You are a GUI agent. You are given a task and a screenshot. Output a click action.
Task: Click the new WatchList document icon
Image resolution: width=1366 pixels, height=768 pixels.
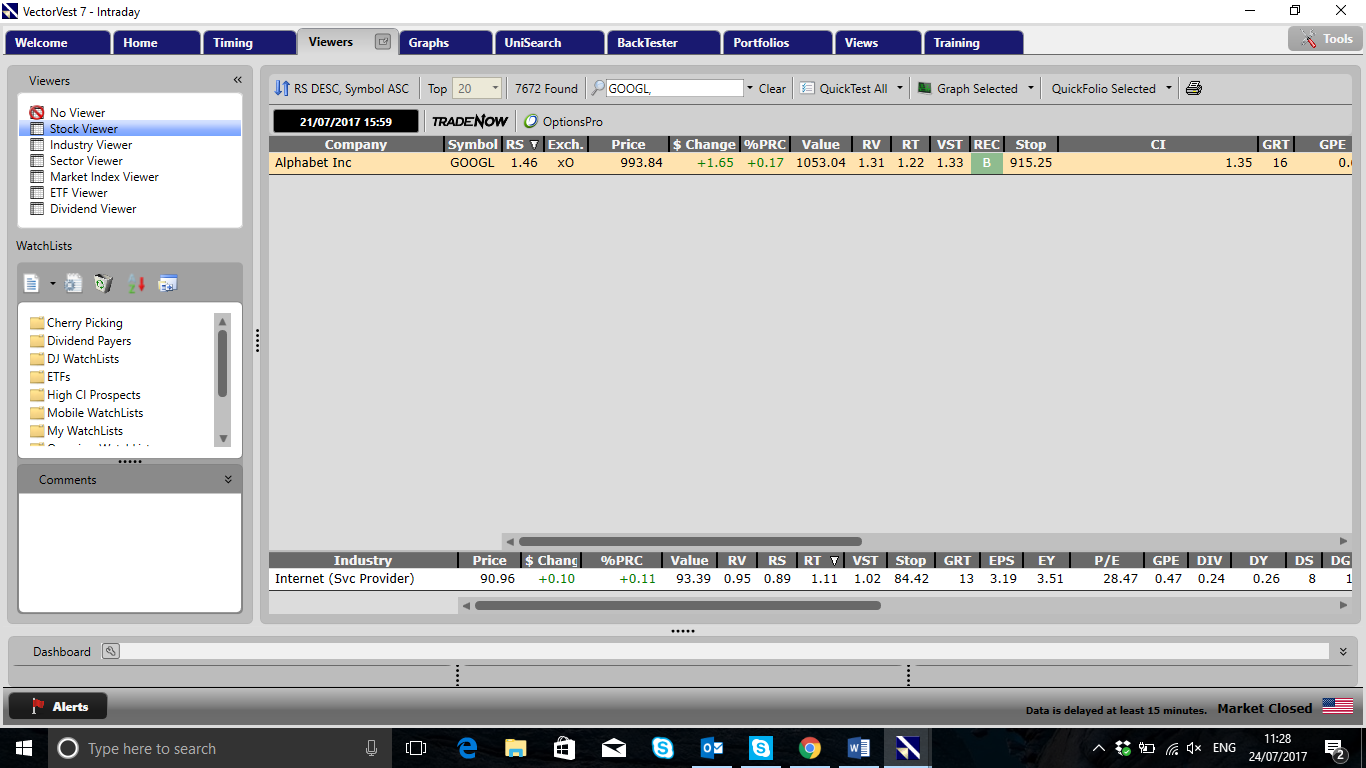point(31,283)
